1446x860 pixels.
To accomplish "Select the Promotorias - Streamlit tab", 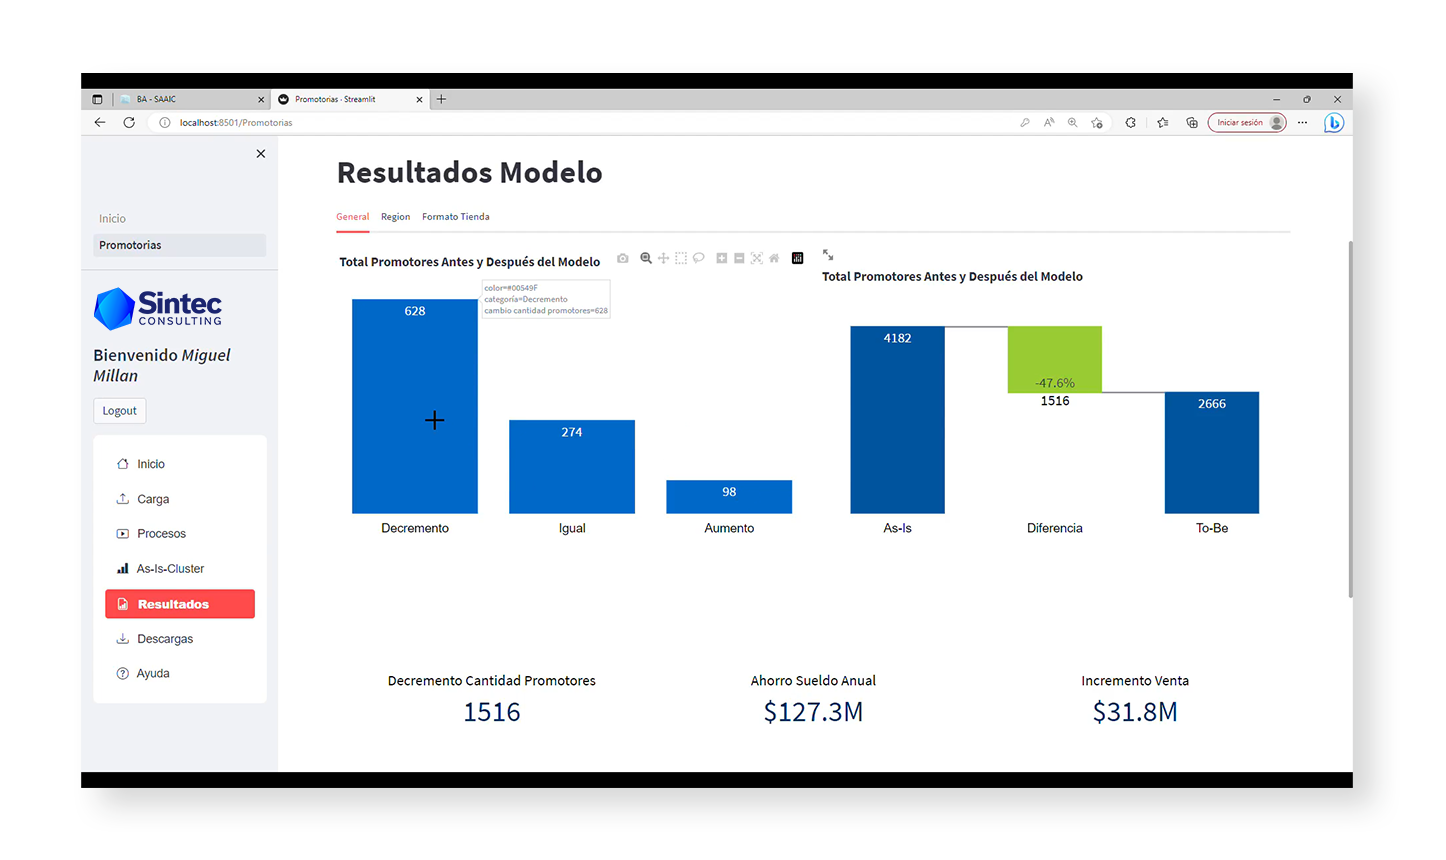I will (350, 99).
